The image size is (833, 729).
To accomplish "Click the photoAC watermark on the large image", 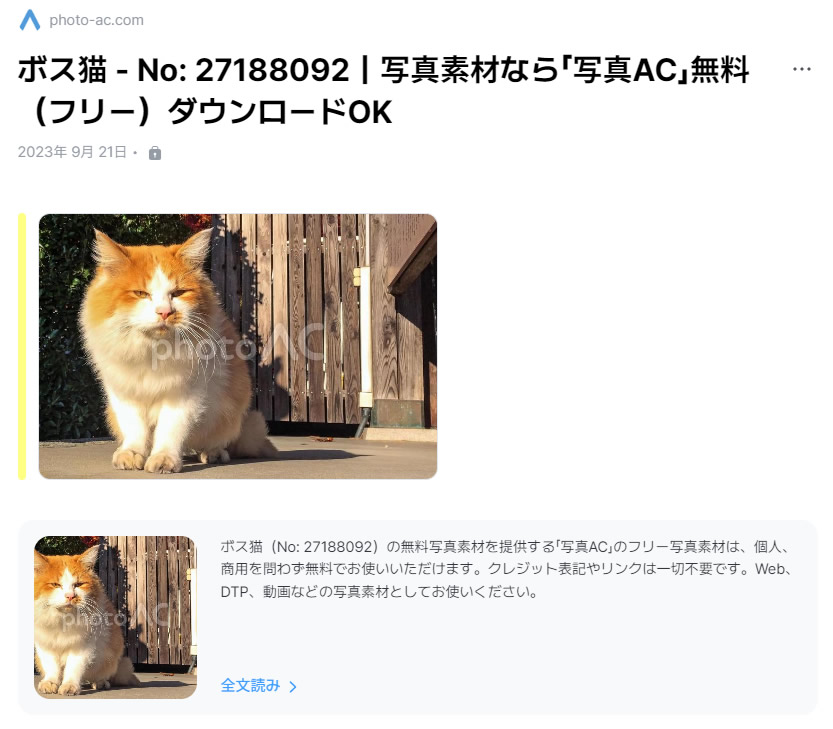I will tap(237, 345).
